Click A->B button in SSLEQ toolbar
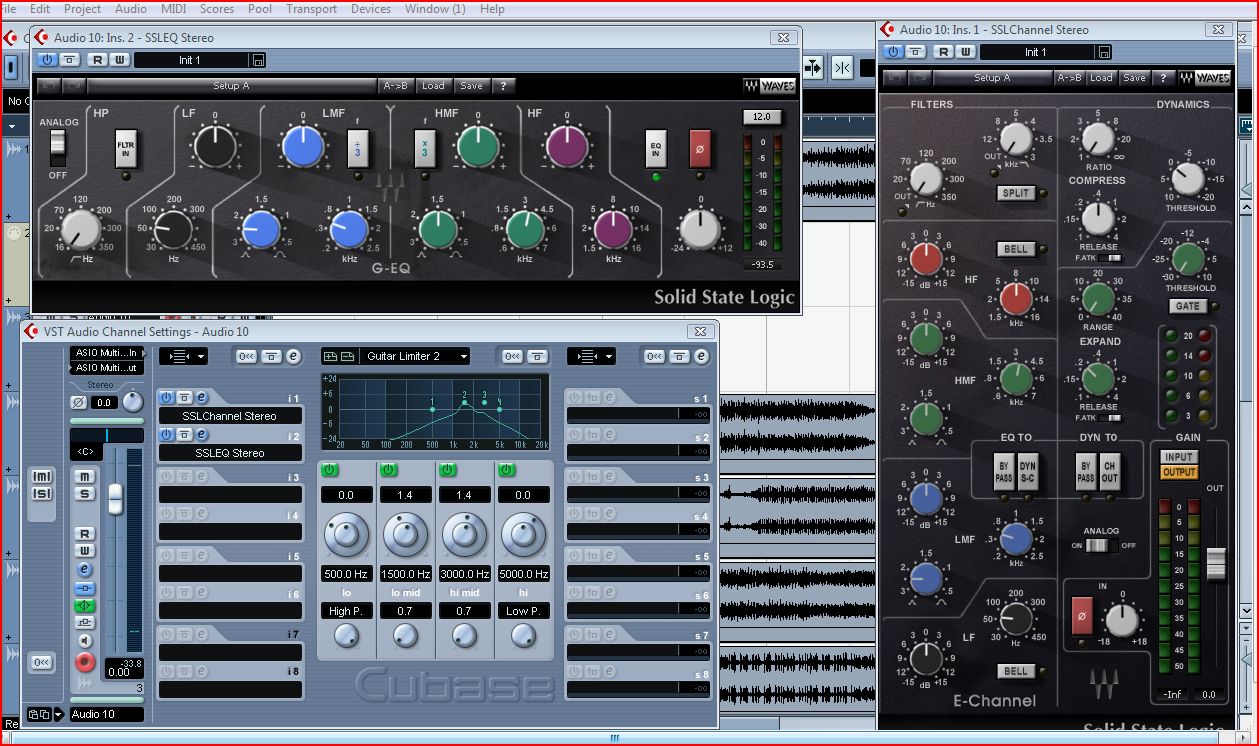 395,86
